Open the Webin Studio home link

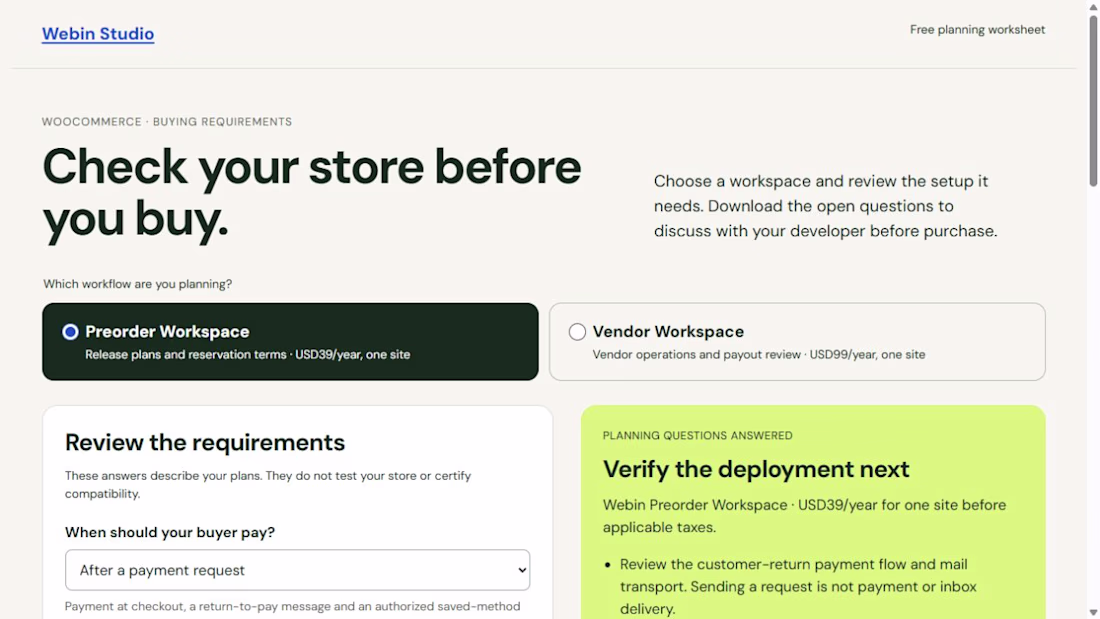98,34
